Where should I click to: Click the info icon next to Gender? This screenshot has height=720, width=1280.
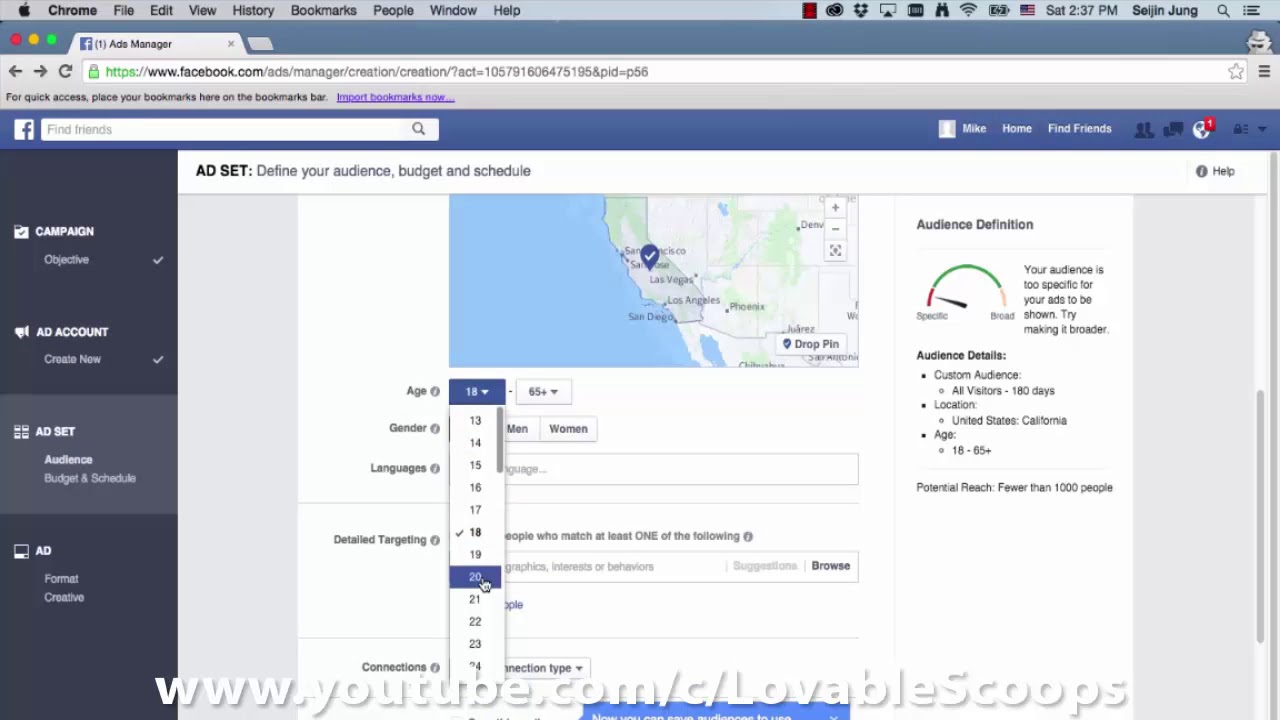pos(435,428)
